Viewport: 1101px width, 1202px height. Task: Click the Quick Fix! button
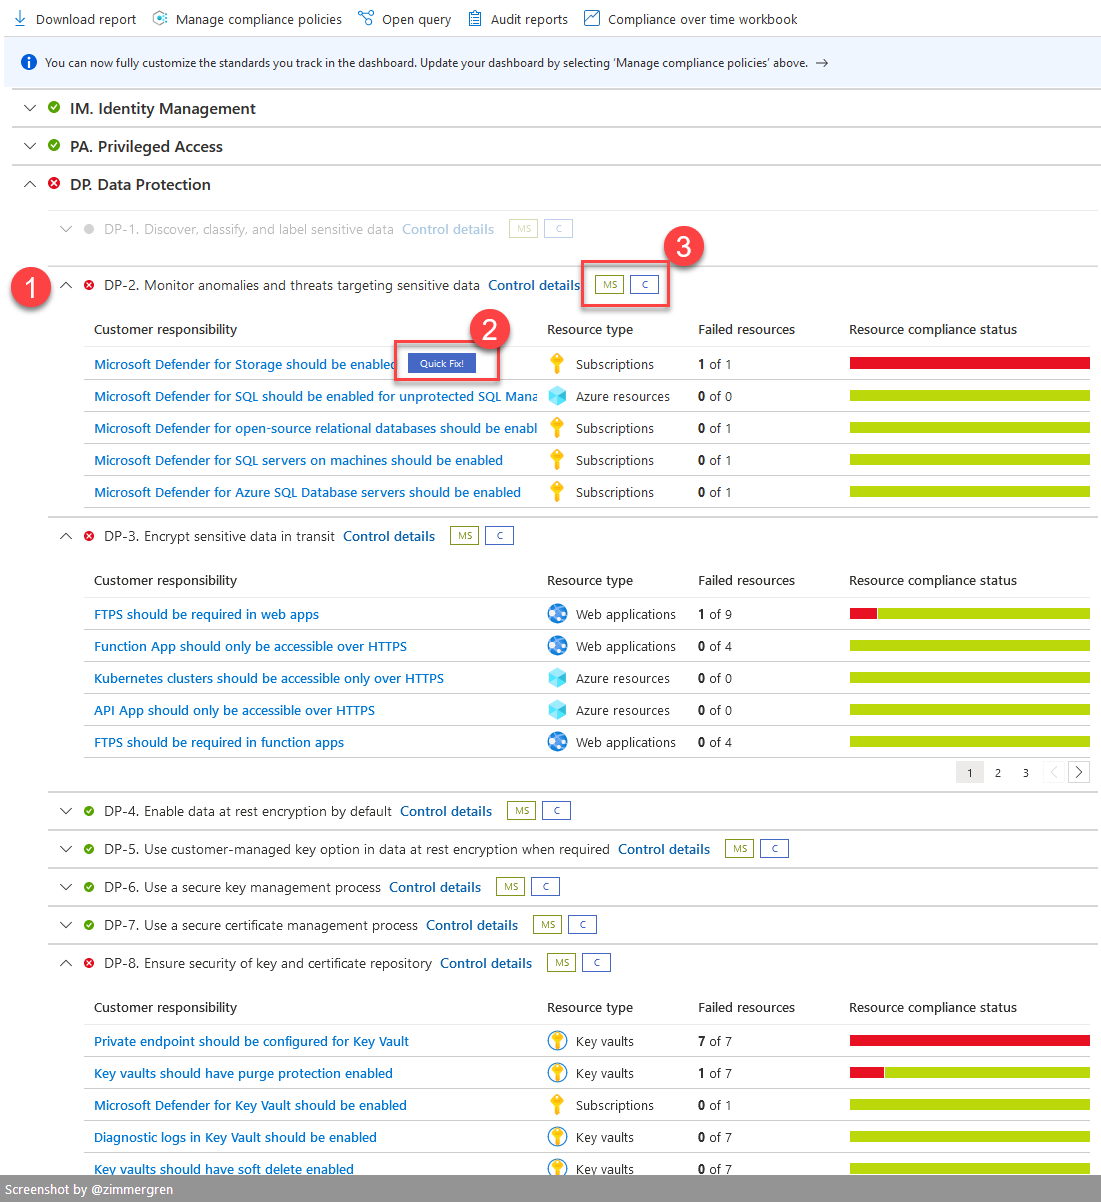coord(440,363)
